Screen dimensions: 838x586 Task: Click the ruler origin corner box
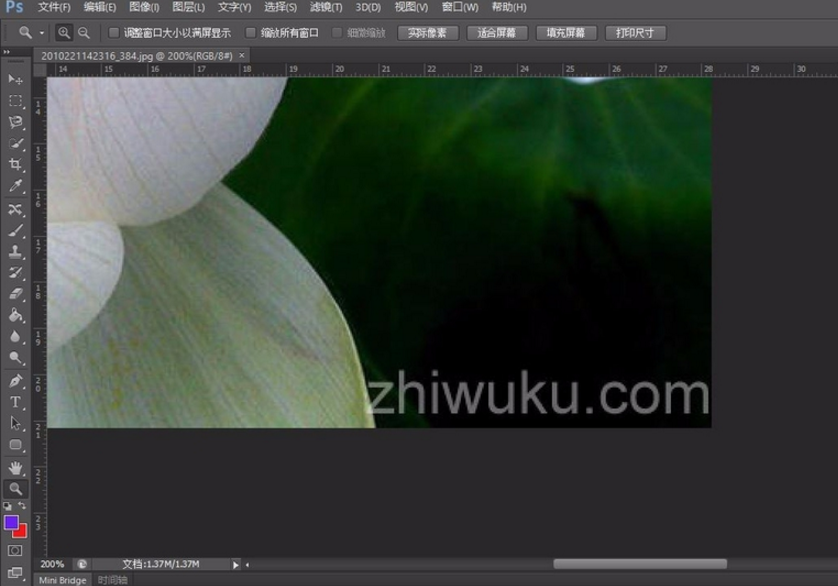[x=40, y=70]
